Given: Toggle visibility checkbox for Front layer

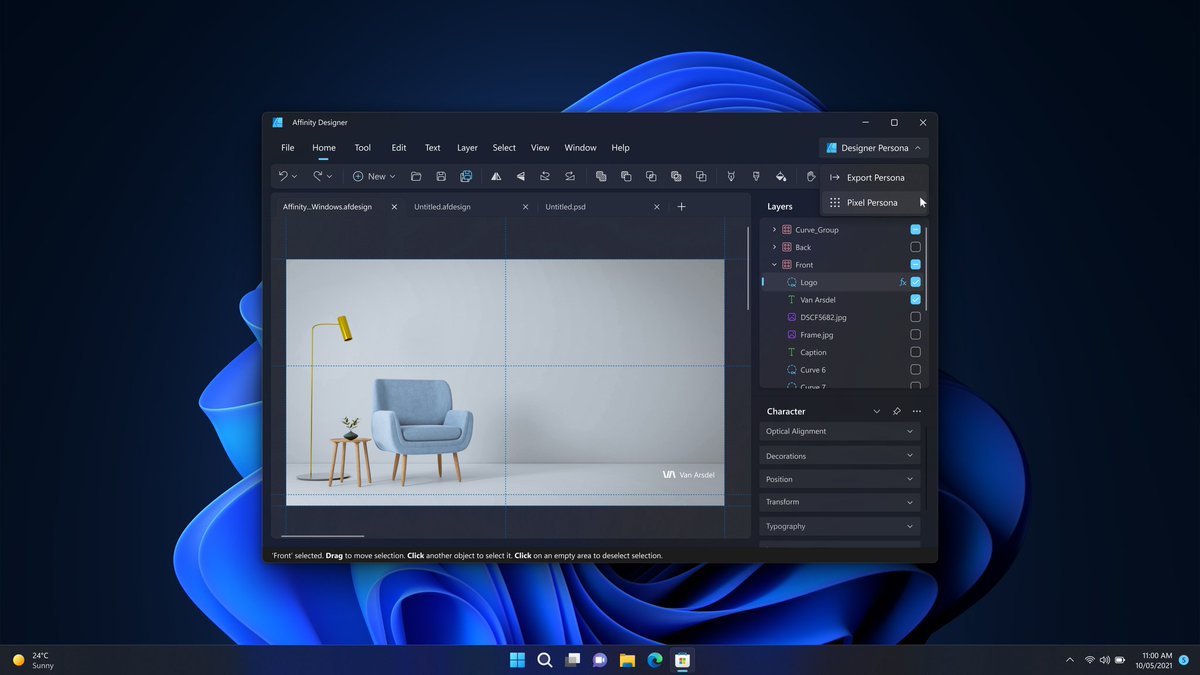Looking at the screenshot, I should coord(915,264).
